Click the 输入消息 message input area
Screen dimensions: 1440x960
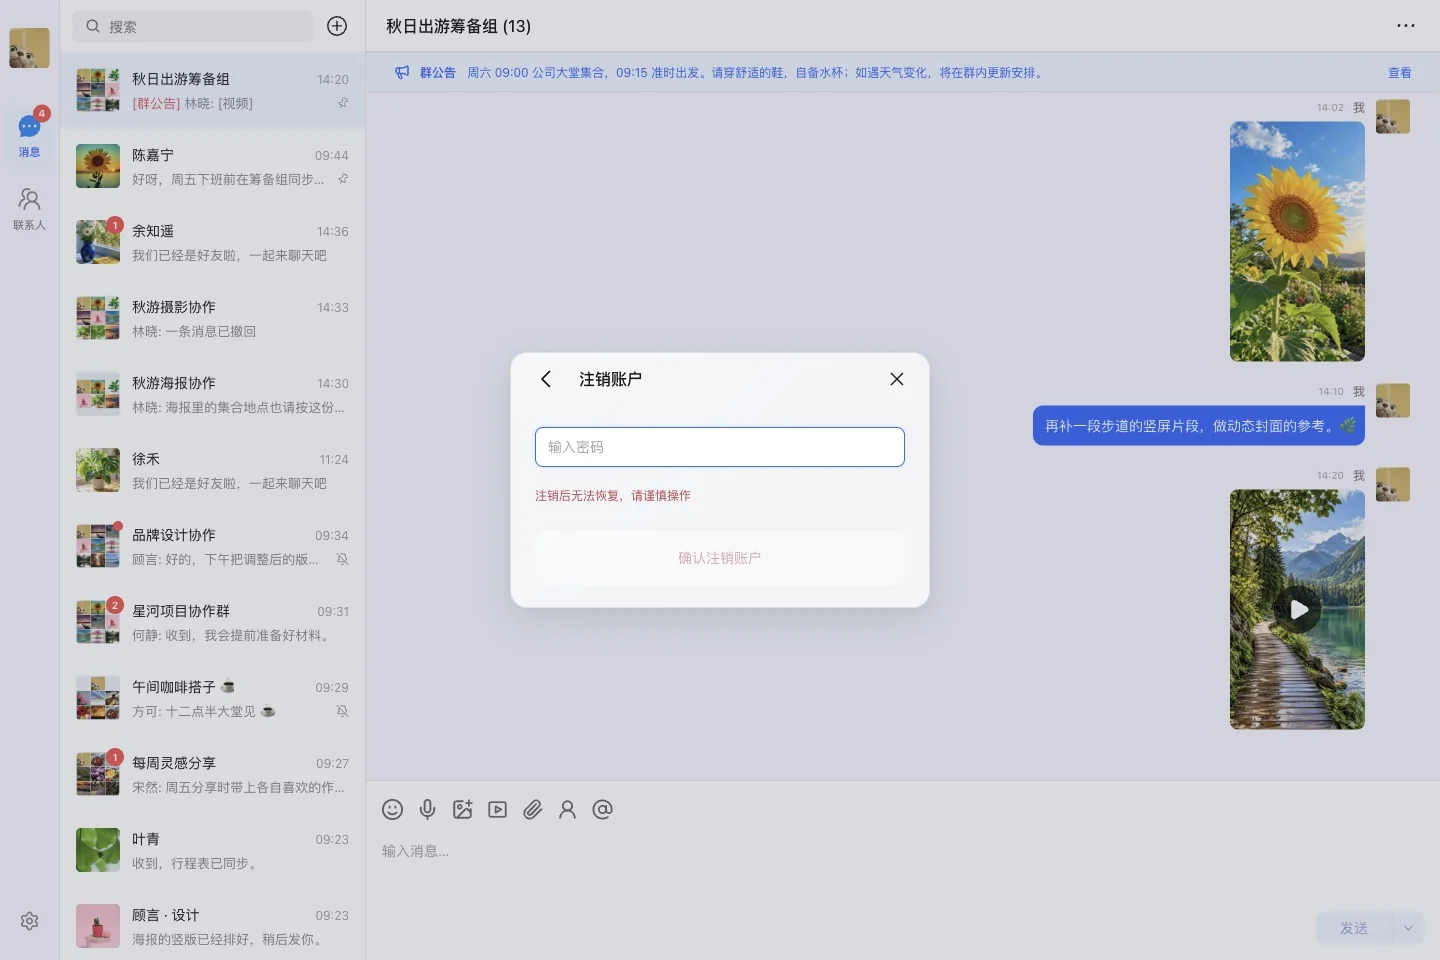tap(902, 870)
